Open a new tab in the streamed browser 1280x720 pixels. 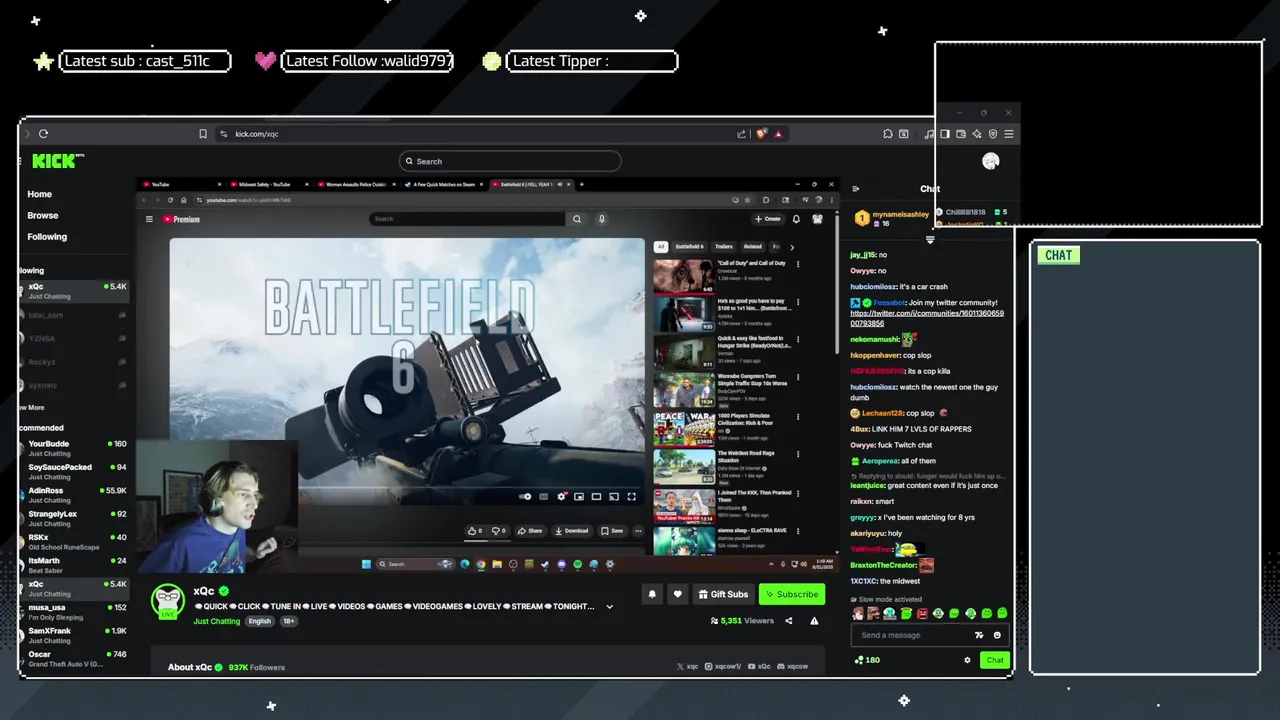coord(582,185)
